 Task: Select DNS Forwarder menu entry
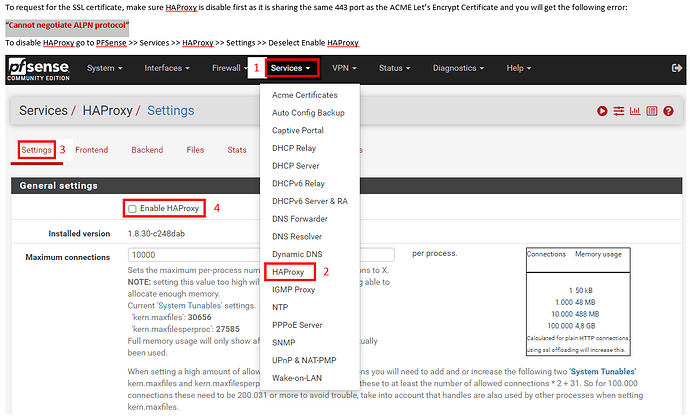pos(300,219)
